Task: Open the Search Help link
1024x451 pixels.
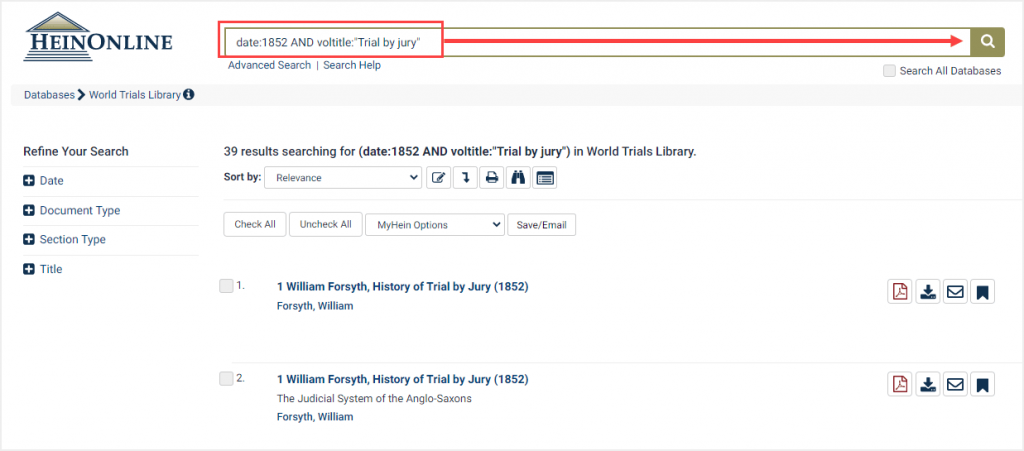Action: [352, 65]
